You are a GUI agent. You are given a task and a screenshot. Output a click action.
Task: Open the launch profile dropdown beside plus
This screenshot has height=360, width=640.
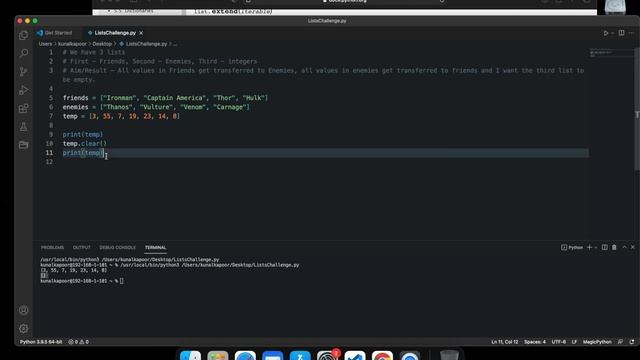596,247
